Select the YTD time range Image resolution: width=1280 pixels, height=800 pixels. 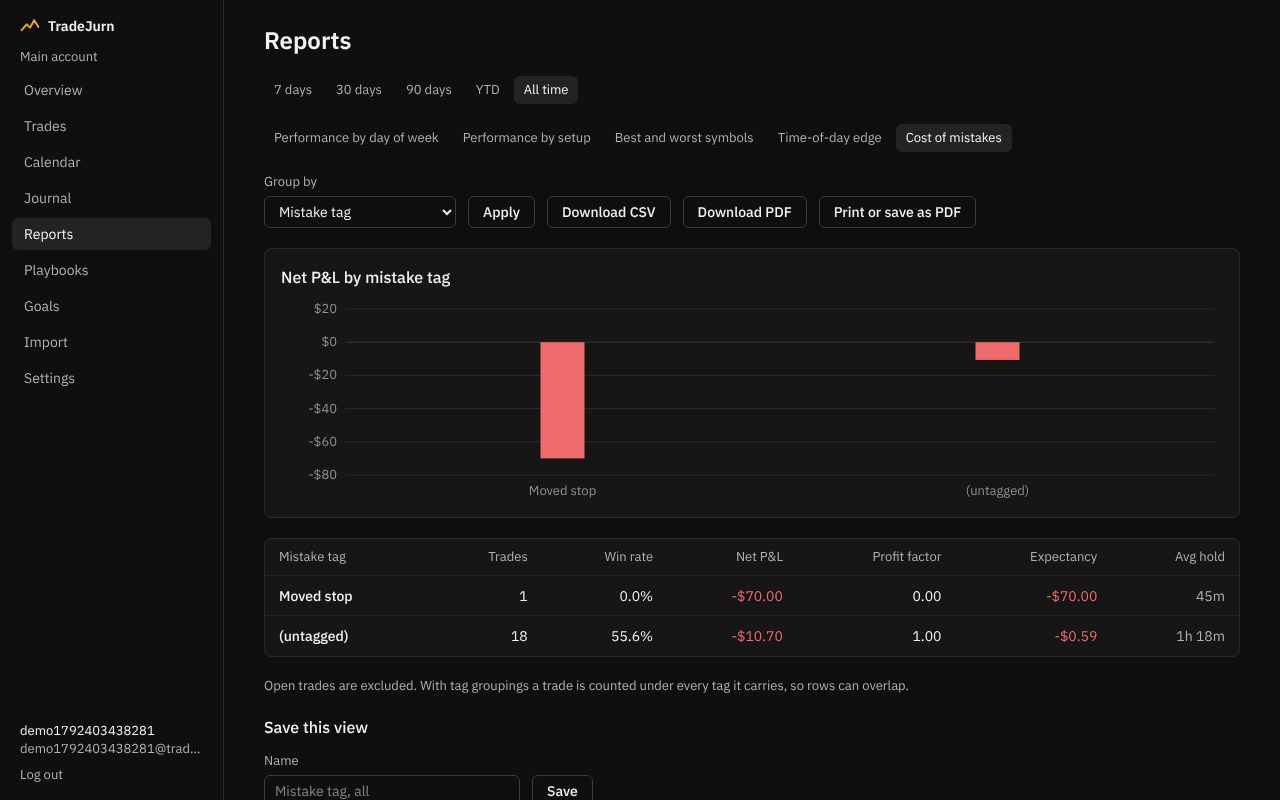point(487,90)
